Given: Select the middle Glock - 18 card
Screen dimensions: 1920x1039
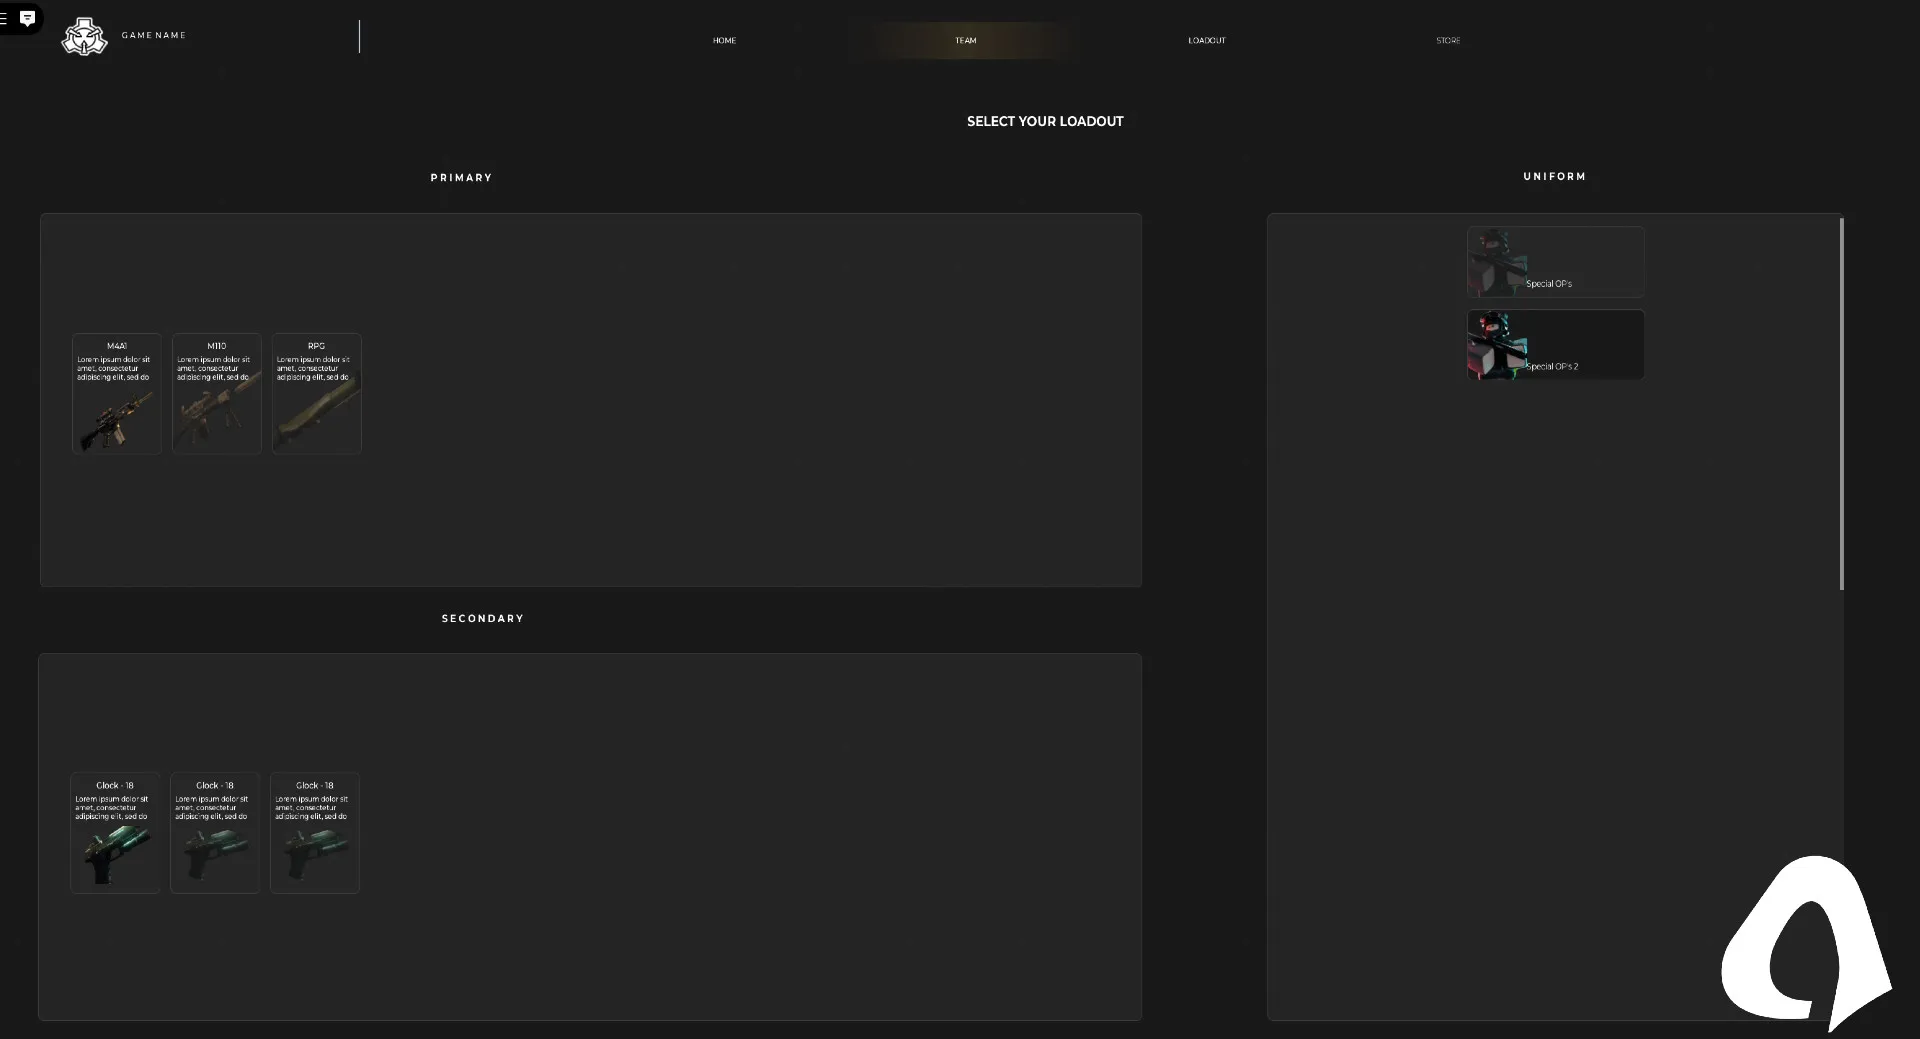Looking at the screenshot, I should point(215,832).
